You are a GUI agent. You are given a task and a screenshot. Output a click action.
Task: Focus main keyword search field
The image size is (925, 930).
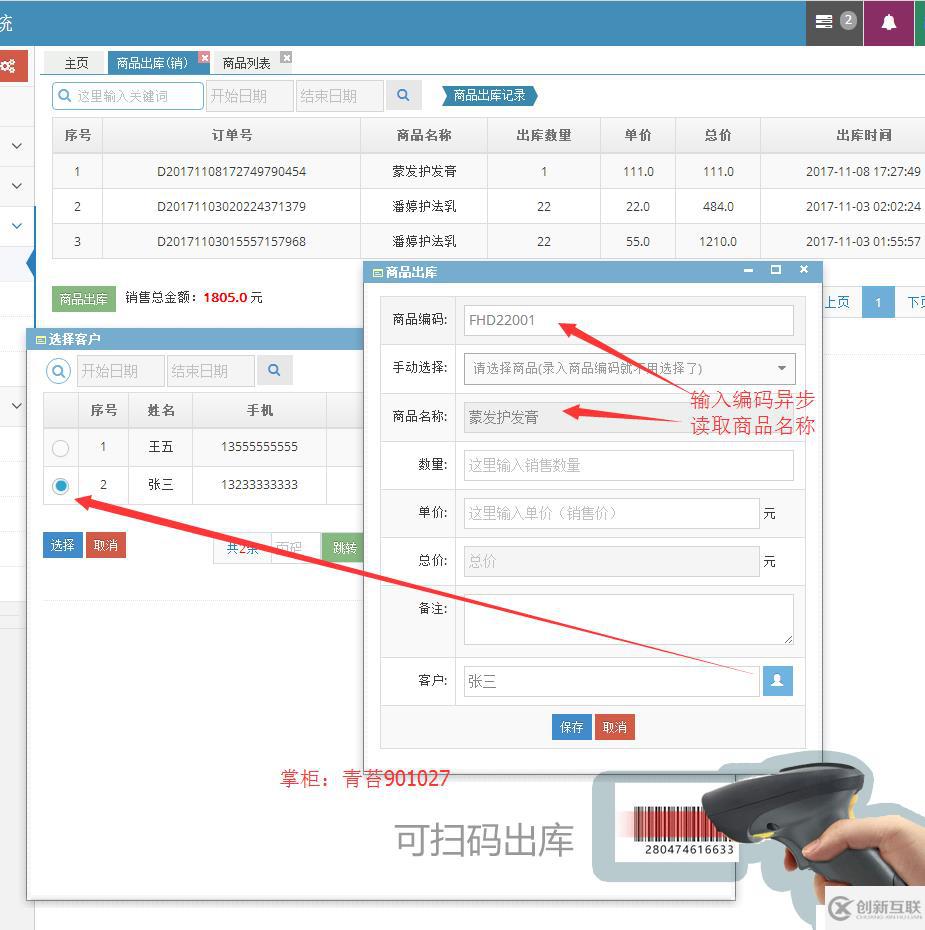128,95
